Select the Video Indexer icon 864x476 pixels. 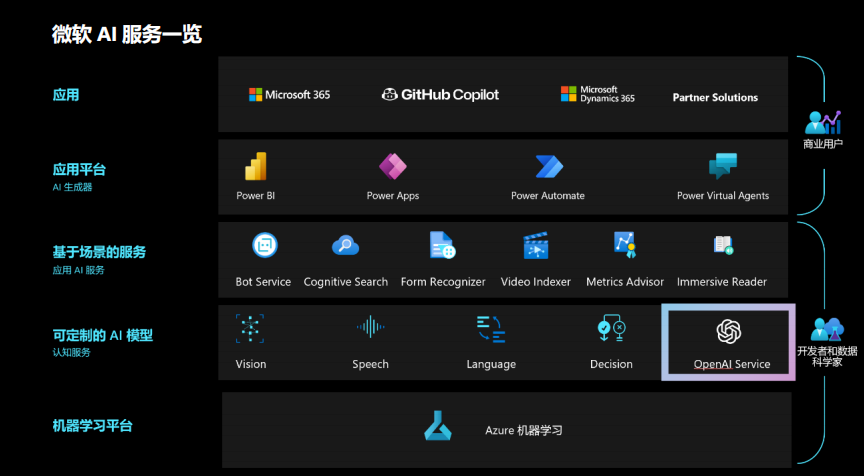click(x=536, y=246)
